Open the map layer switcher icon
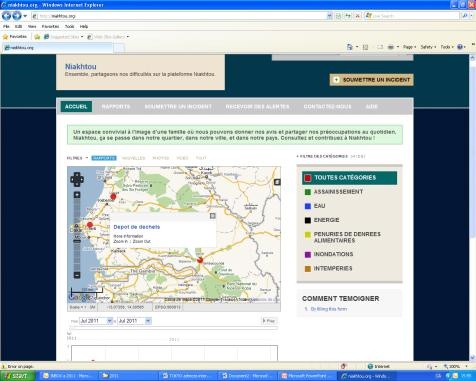The image size is (476, 381). pyautogui.click(x=277, y=182)
